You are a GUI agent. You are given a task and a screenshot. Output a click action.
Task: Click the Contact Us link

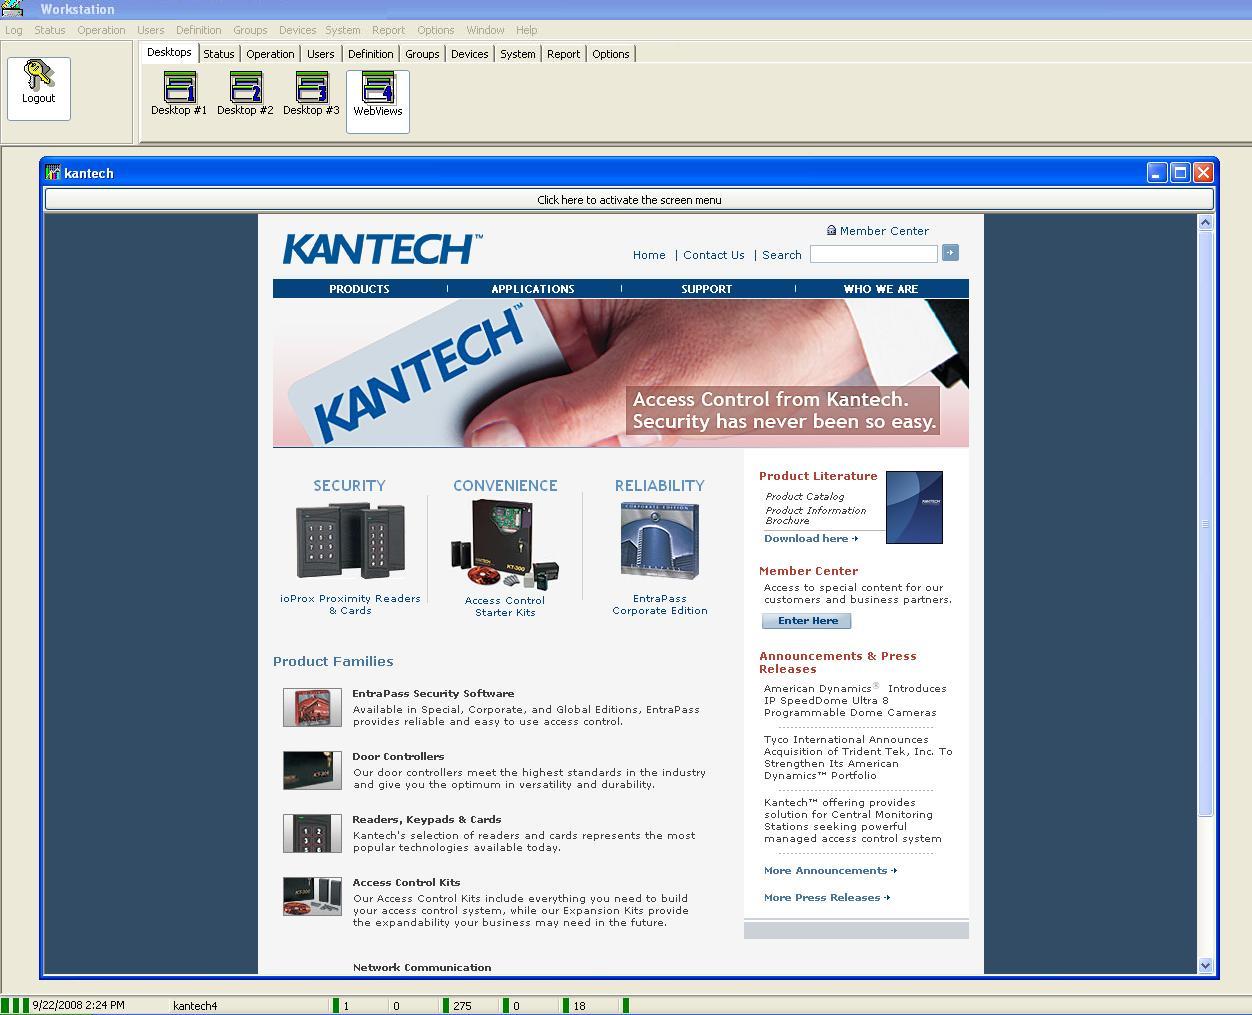click(714, 255)
